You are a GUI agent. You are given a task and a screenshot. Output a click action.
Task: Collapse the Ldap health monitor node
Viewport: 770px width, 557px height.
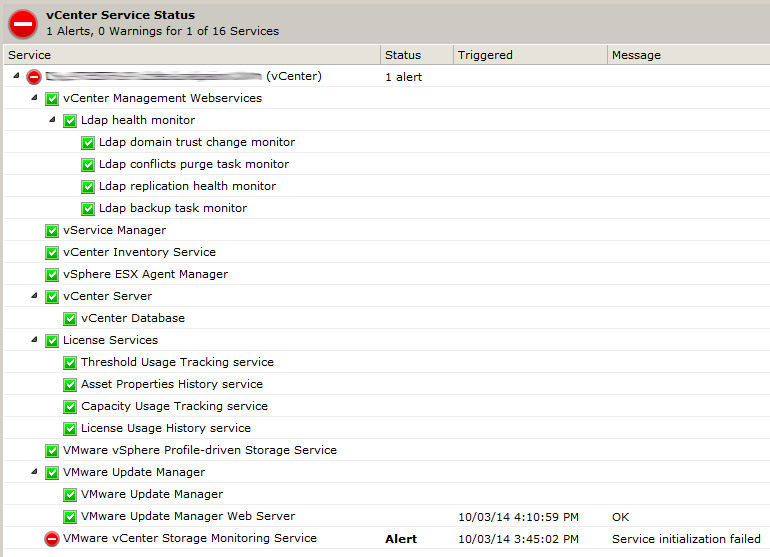(x=52, y=119)
